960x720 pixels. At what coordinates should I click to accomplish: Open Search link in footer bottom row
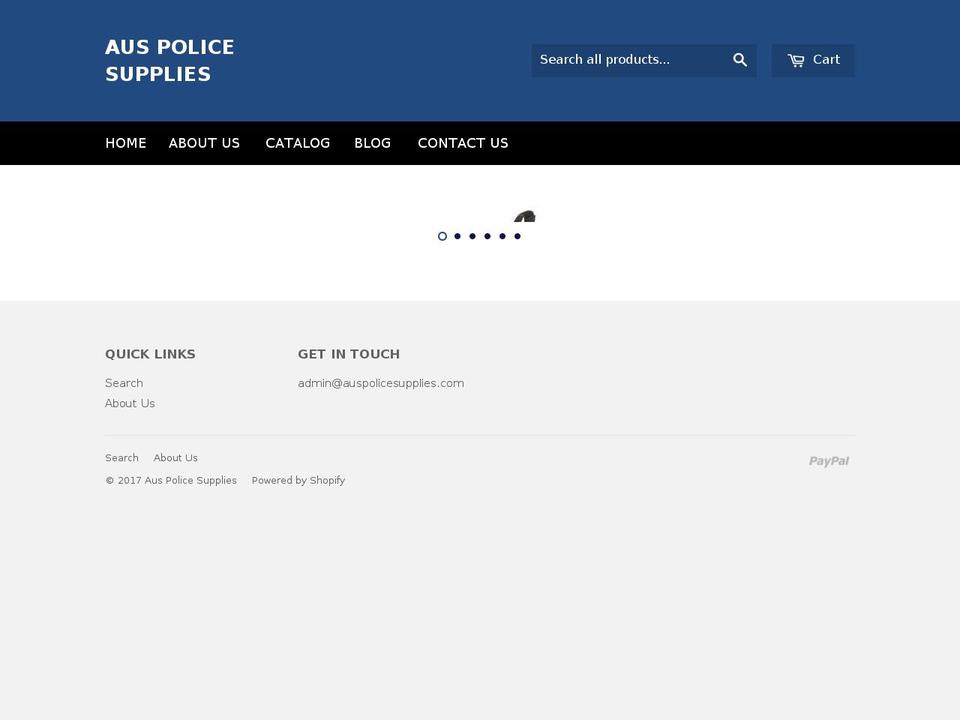[122, 458]
